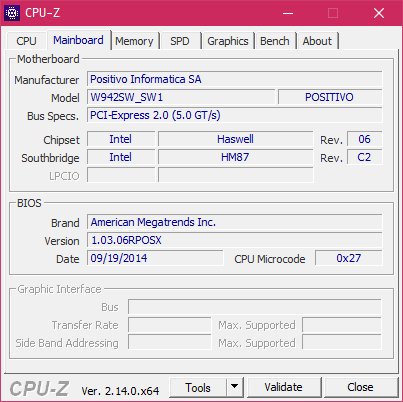Select the Mainboard tab
This screenshot has height=402, width=403.
78,40
